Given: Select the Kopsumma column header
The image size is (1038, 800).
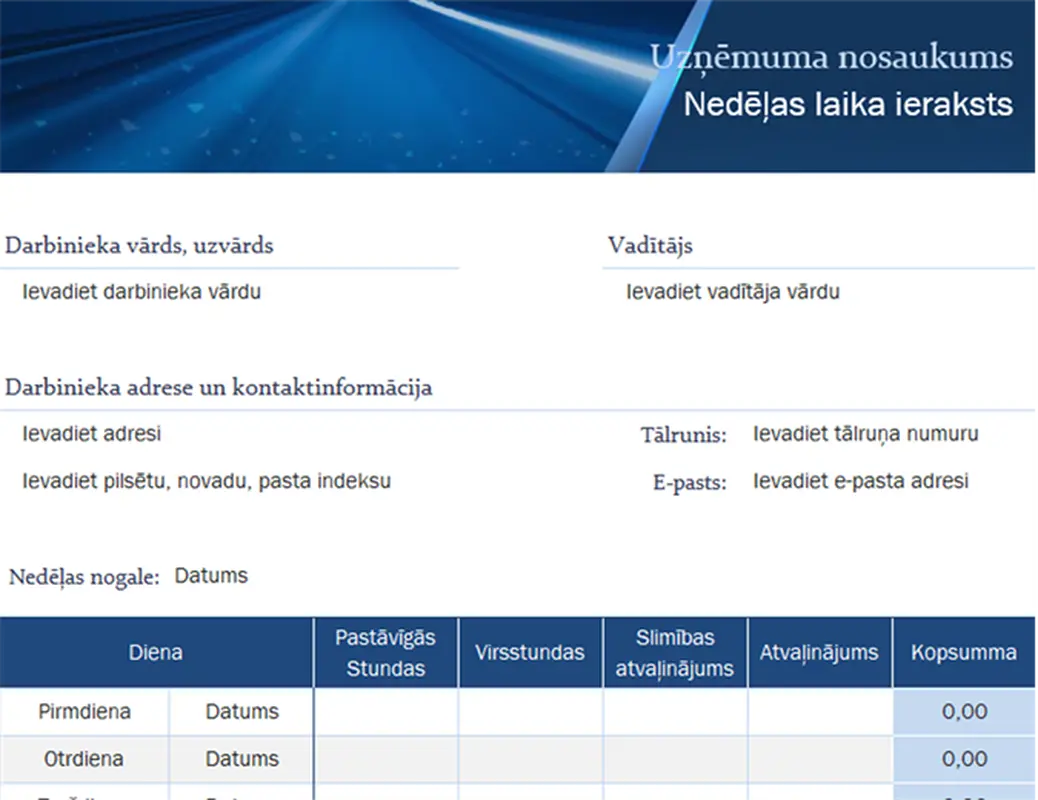Looking at the screenshot, I should [965, 652].
